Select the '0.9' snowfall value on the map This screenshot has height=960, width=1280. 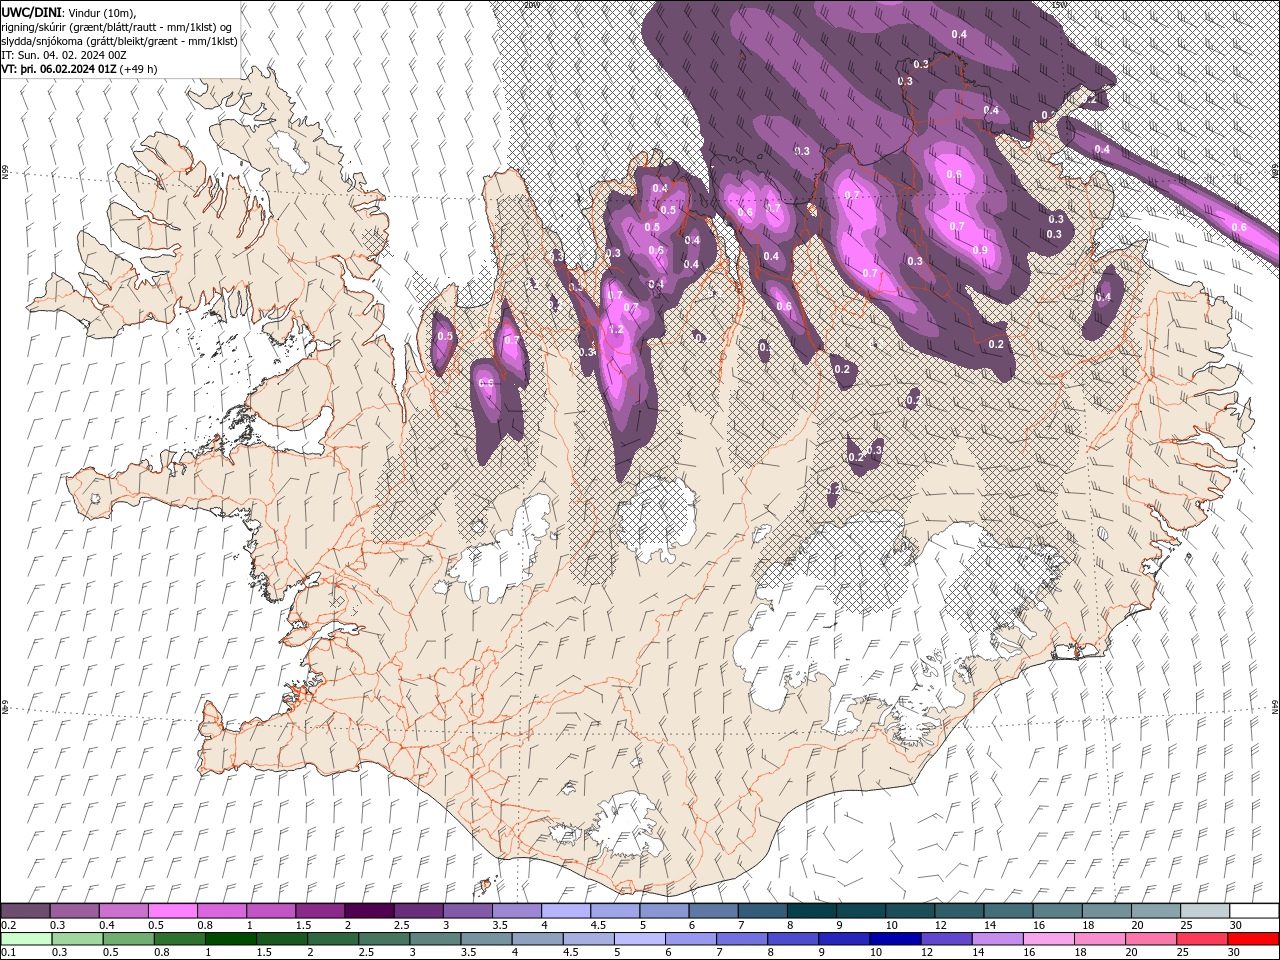[x=980, y=250]
